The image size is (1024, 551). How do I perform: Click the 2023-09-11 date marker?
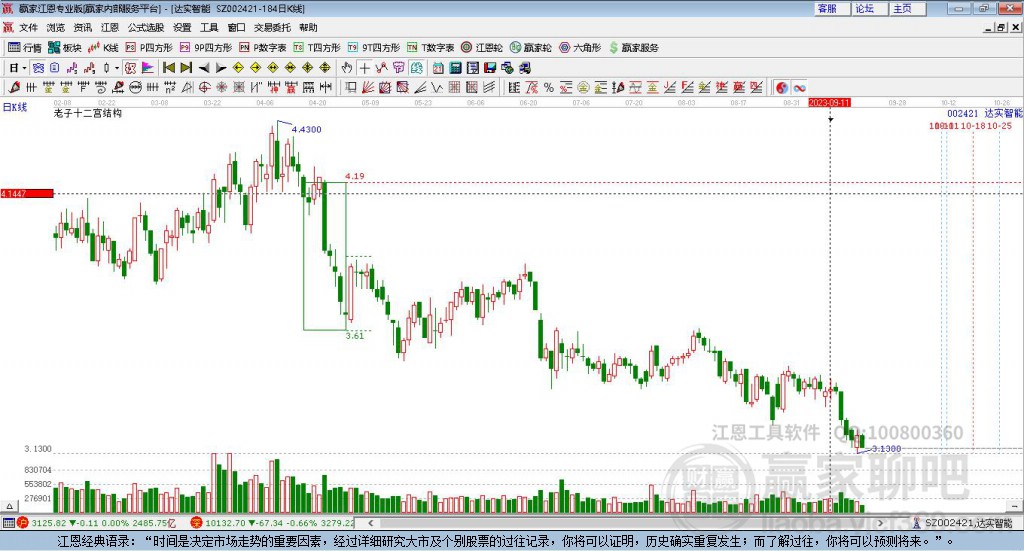click(x=829, y=103)
